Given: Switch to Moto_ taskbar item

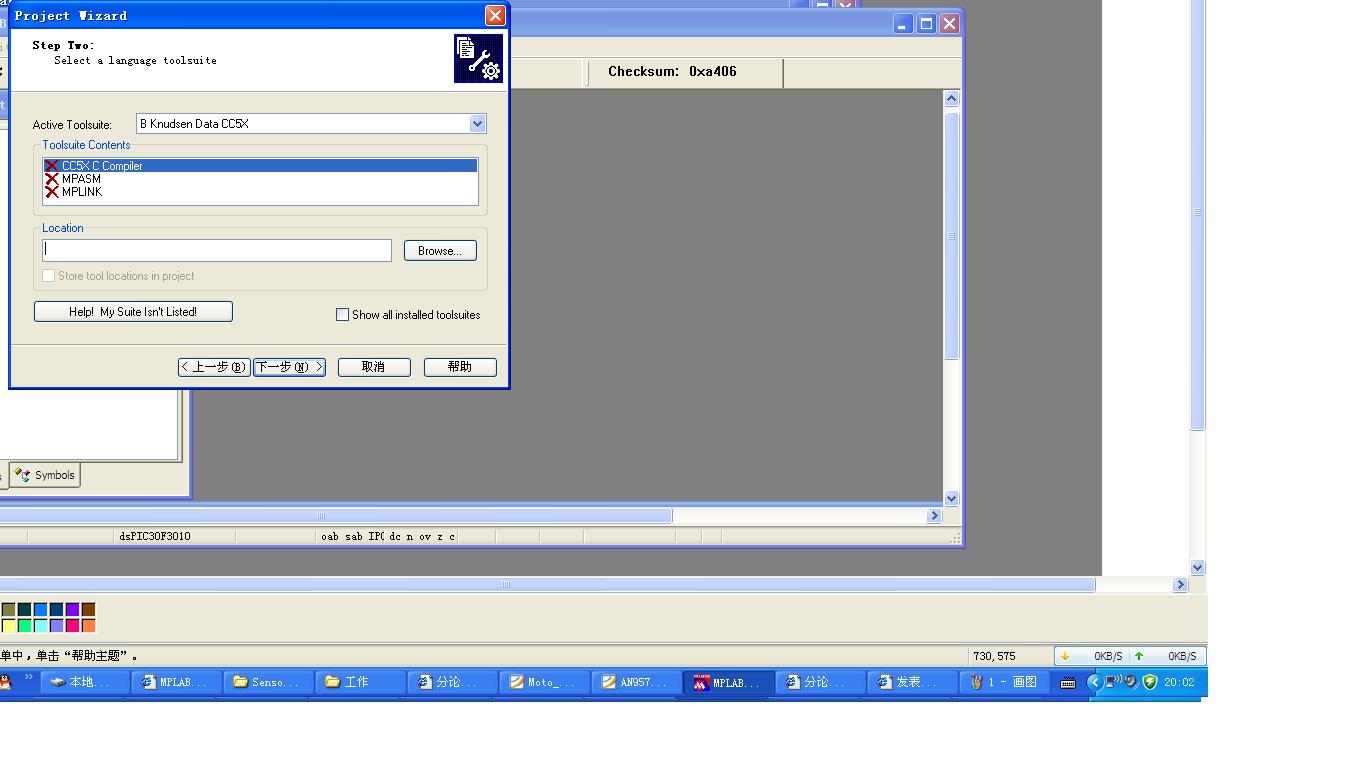Looking at the screenshot, I should [x=544, y=682].
